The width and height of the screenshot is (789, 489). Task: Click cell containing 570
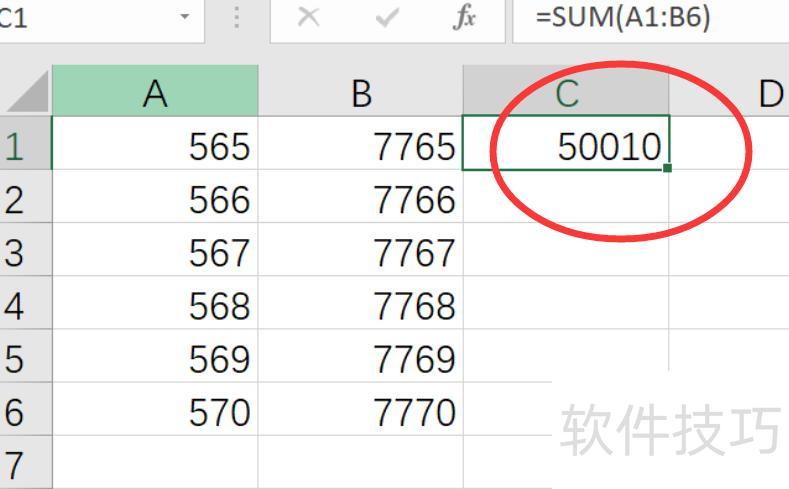point(155,409)
